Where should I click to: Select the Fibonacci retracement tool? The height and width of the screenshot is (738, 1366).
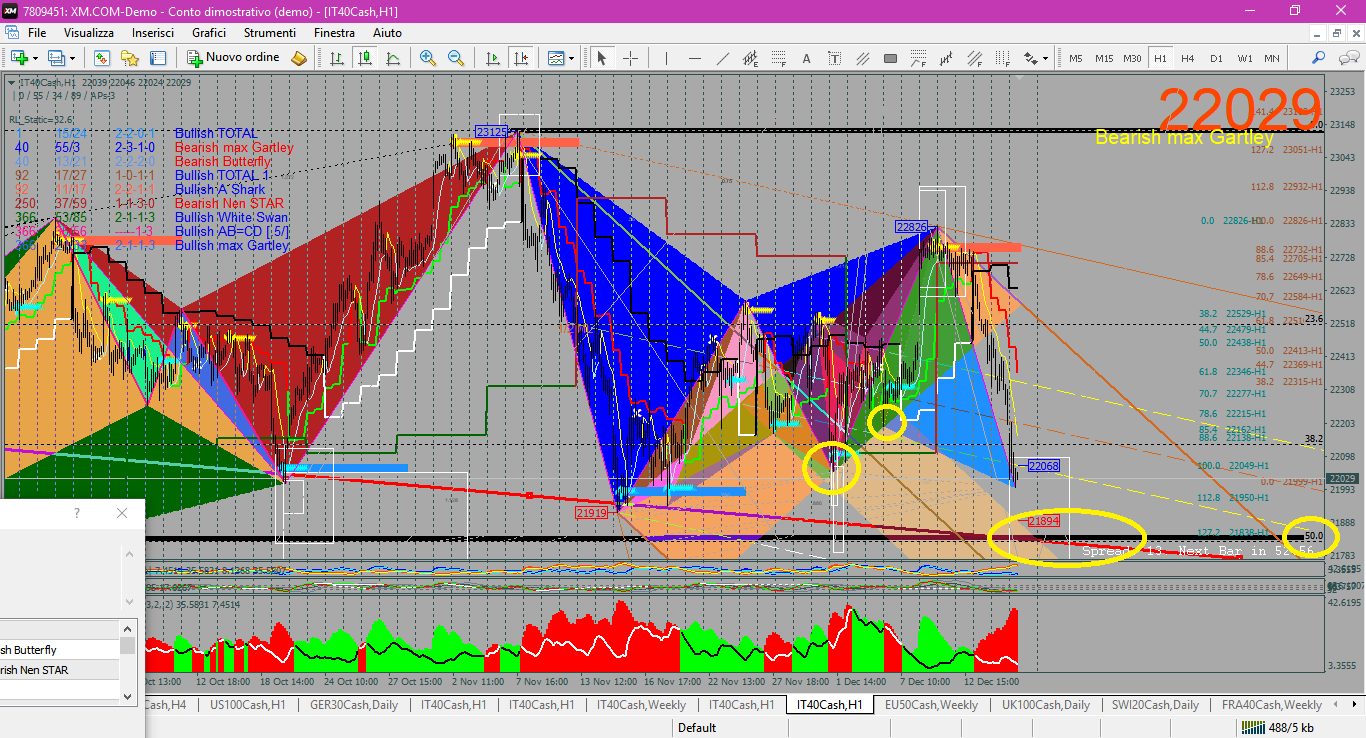tap(777, 58)
